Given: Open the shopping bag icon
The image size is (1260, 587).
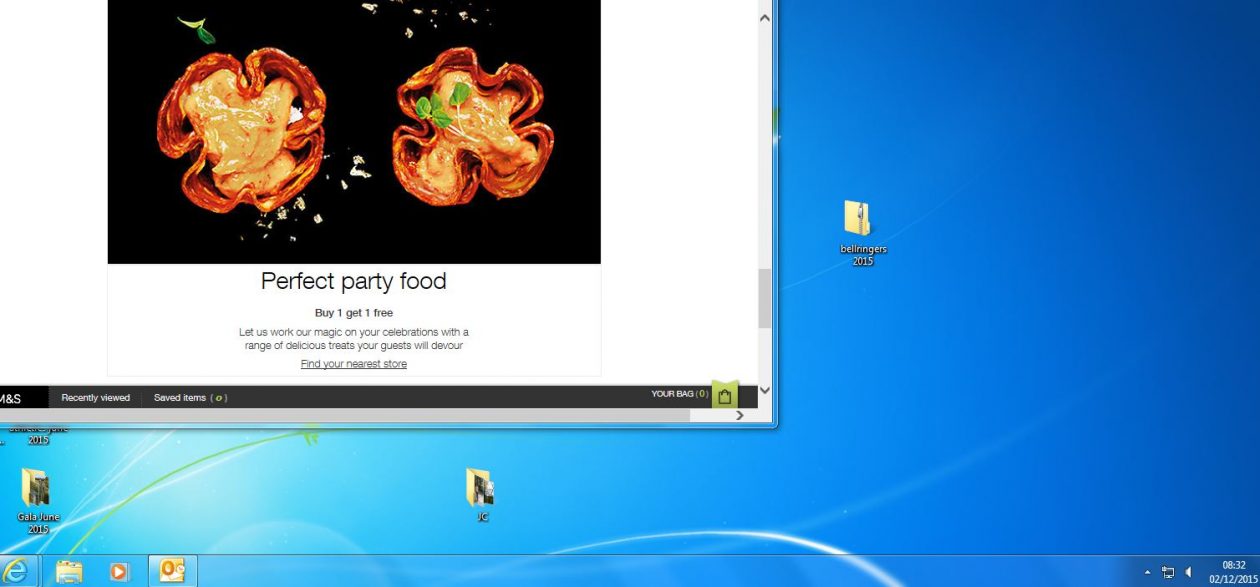Looking at the screenshot, I should click(x=725, y=396).
